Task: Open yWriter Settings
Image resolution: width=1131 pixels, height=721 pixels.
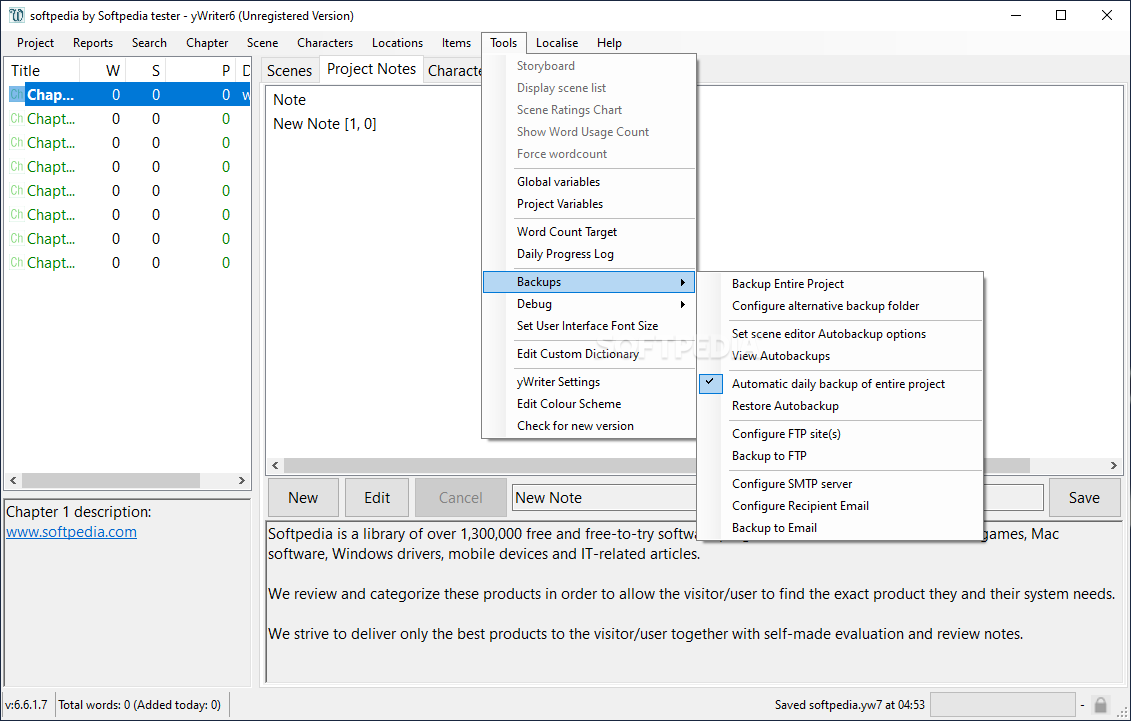Action: 589,382
